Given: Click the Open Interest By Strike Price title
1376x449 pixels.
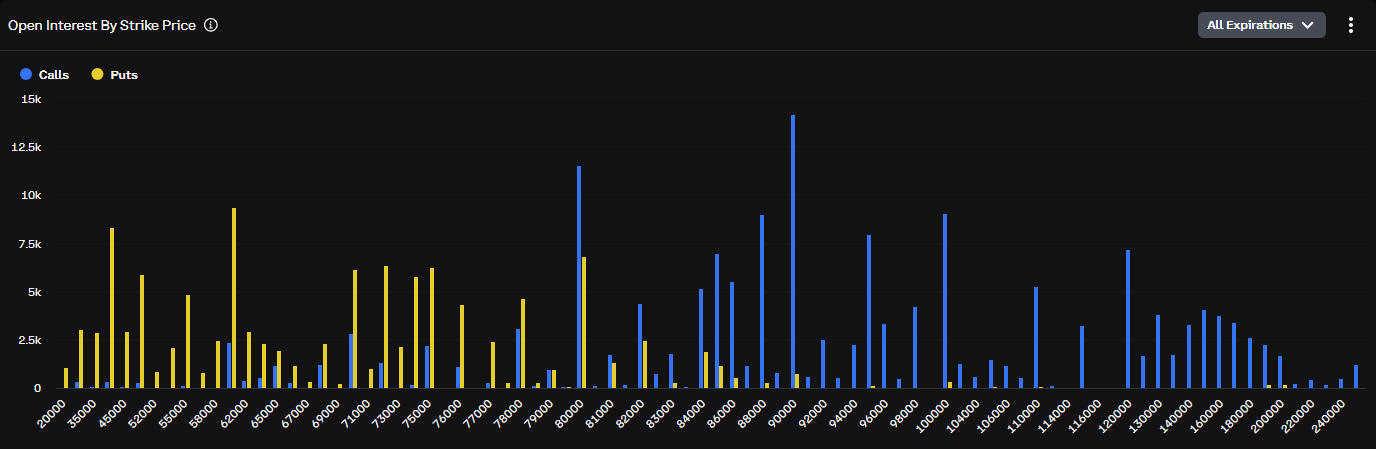Looking at the screenshot, I should click(102, 25).
